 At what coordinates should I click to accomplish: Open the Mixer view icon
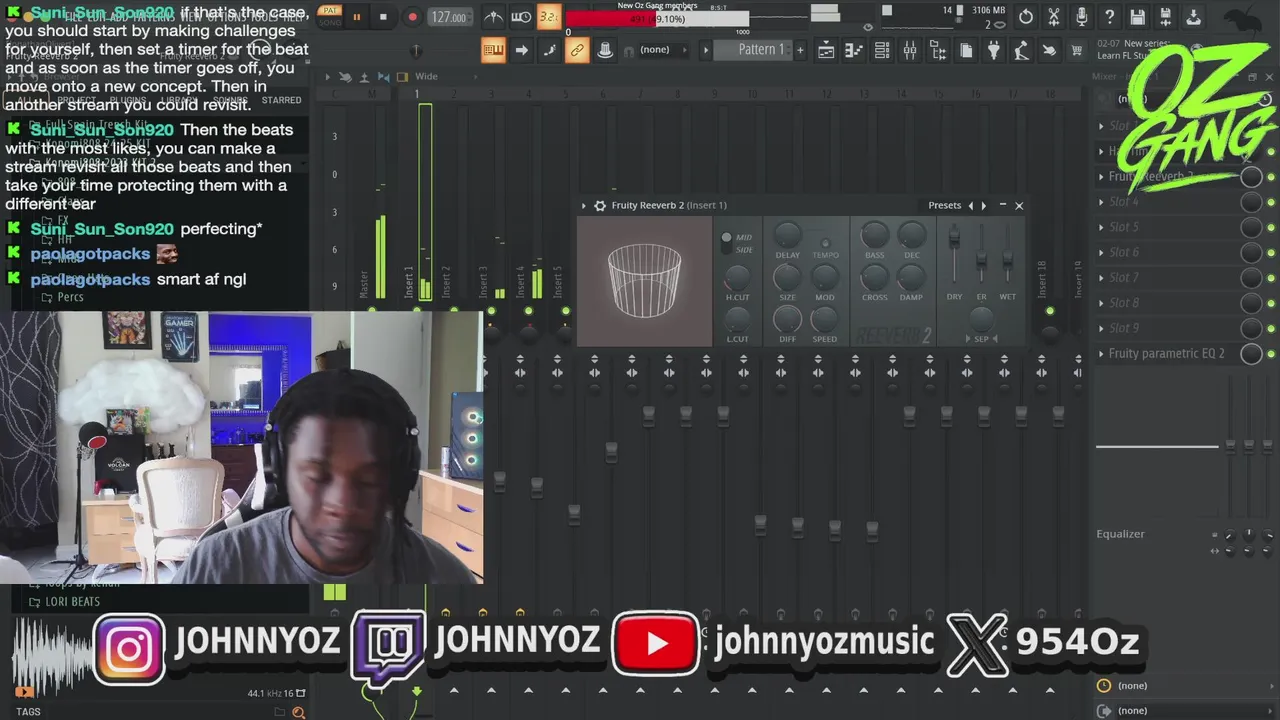(910, 51)
